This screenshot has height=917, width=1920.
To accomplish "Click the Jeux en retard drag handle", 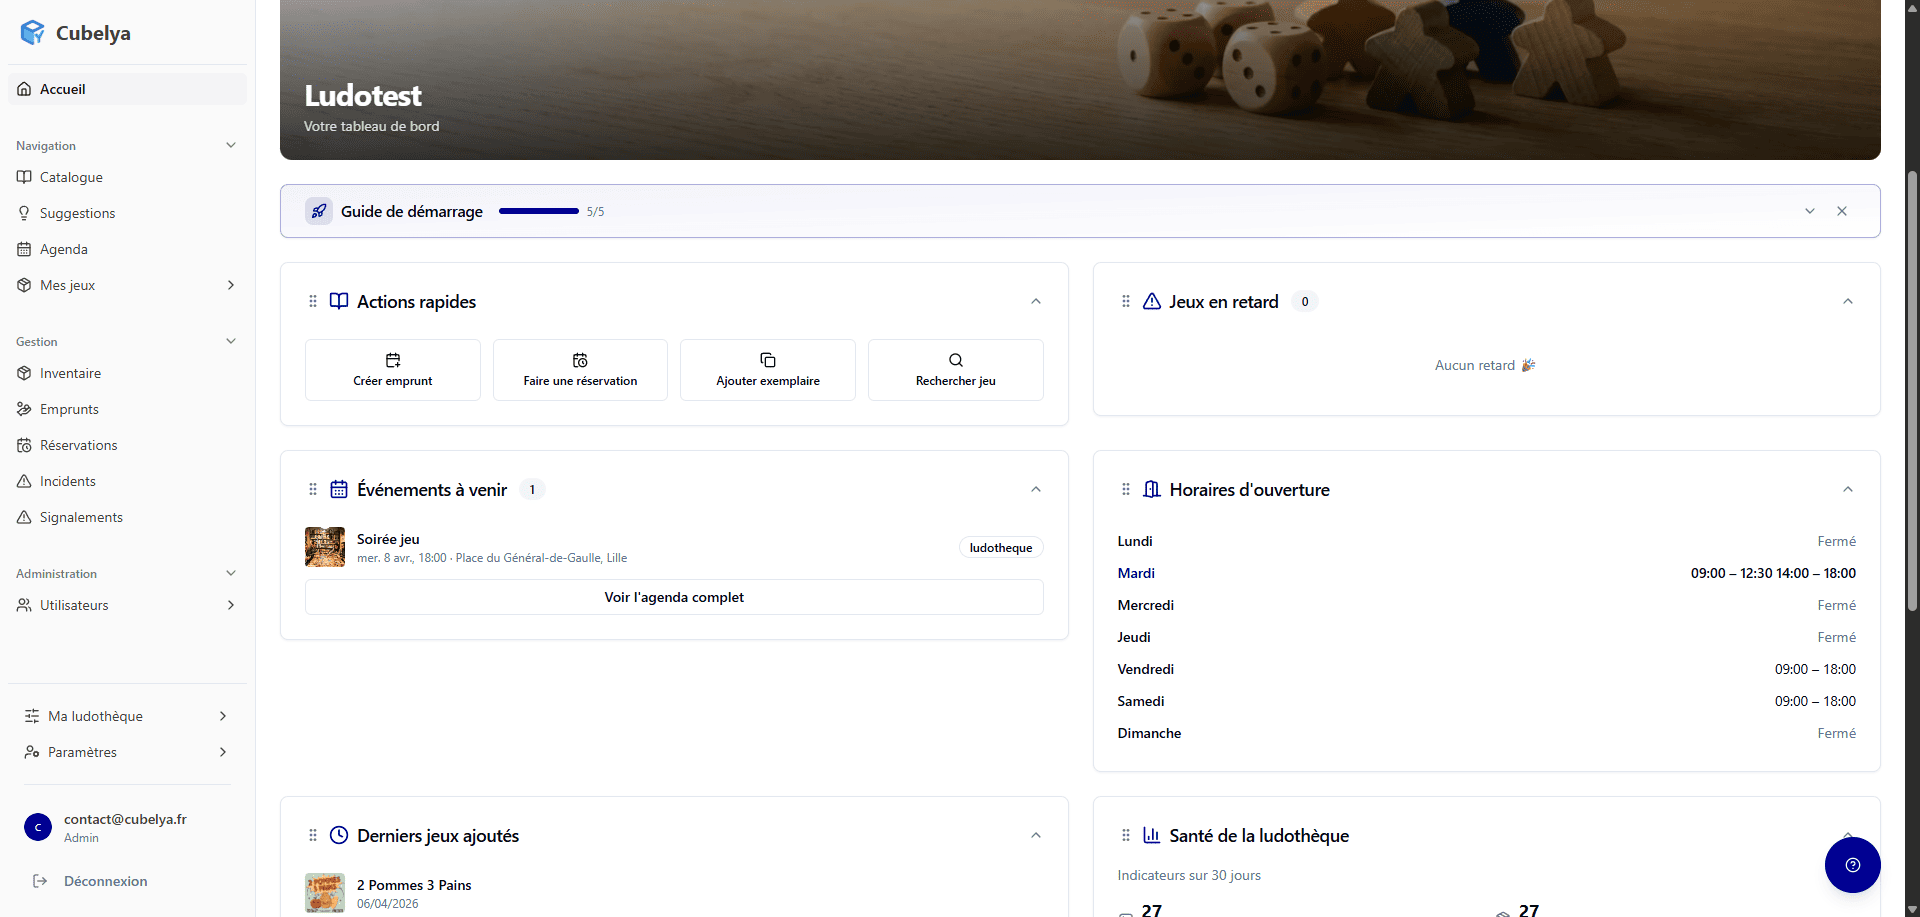I will (x=1126, y=301).
